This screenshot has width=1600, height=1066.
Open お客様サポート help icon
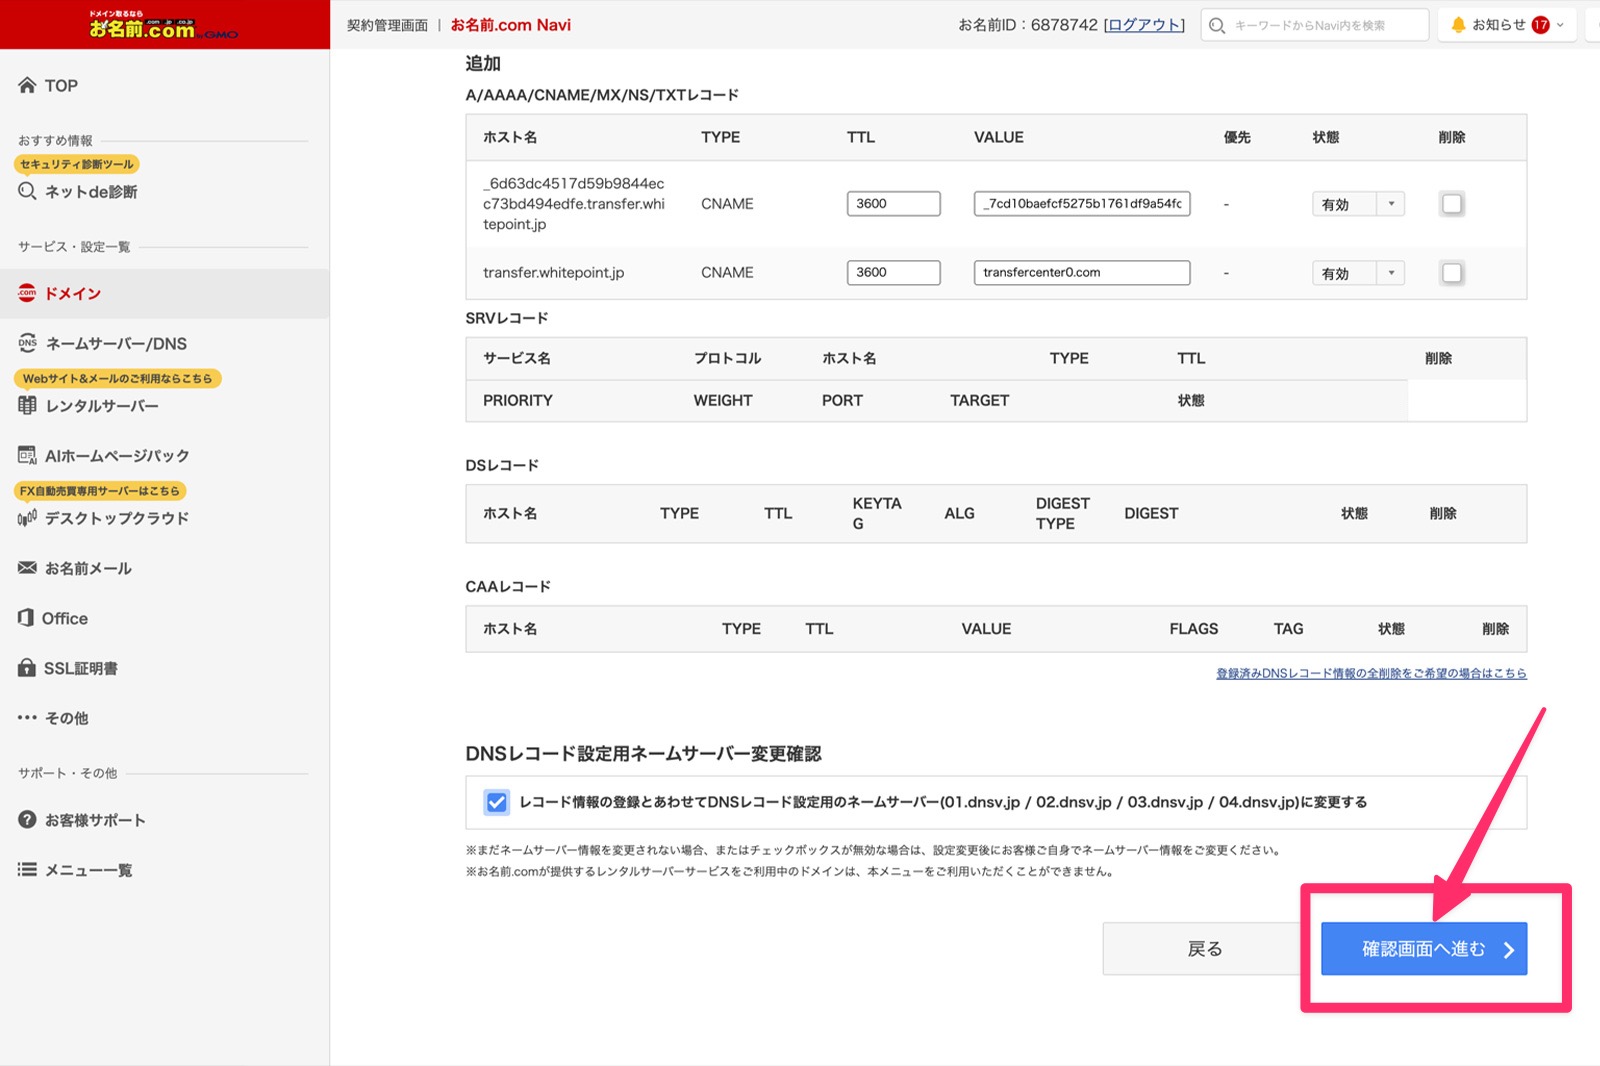click(x=27, y=820)
